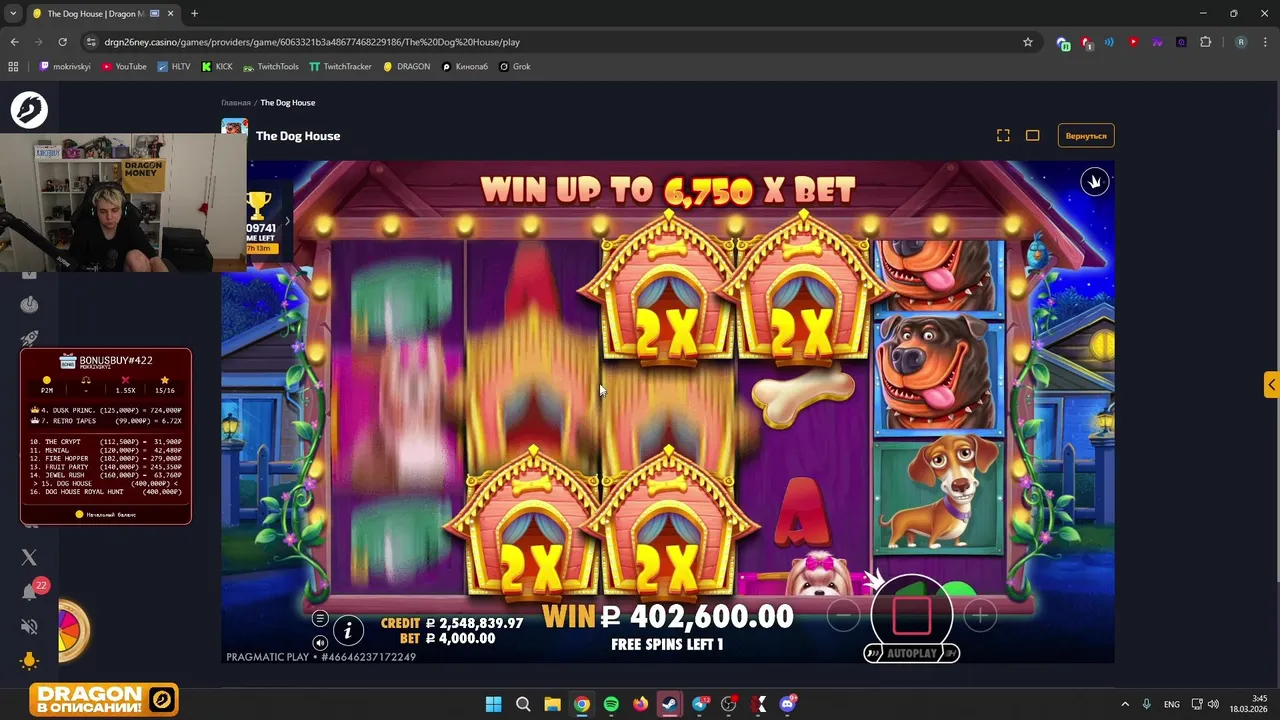Show hidden system tray icons
Image resolution: width=1280 pixels, height=720 pixels.
click(1124, 704)
